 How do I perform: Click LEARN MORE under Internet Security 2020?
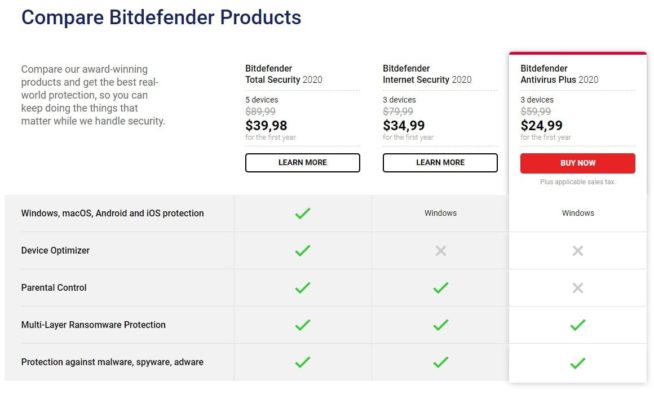(440, 163)
